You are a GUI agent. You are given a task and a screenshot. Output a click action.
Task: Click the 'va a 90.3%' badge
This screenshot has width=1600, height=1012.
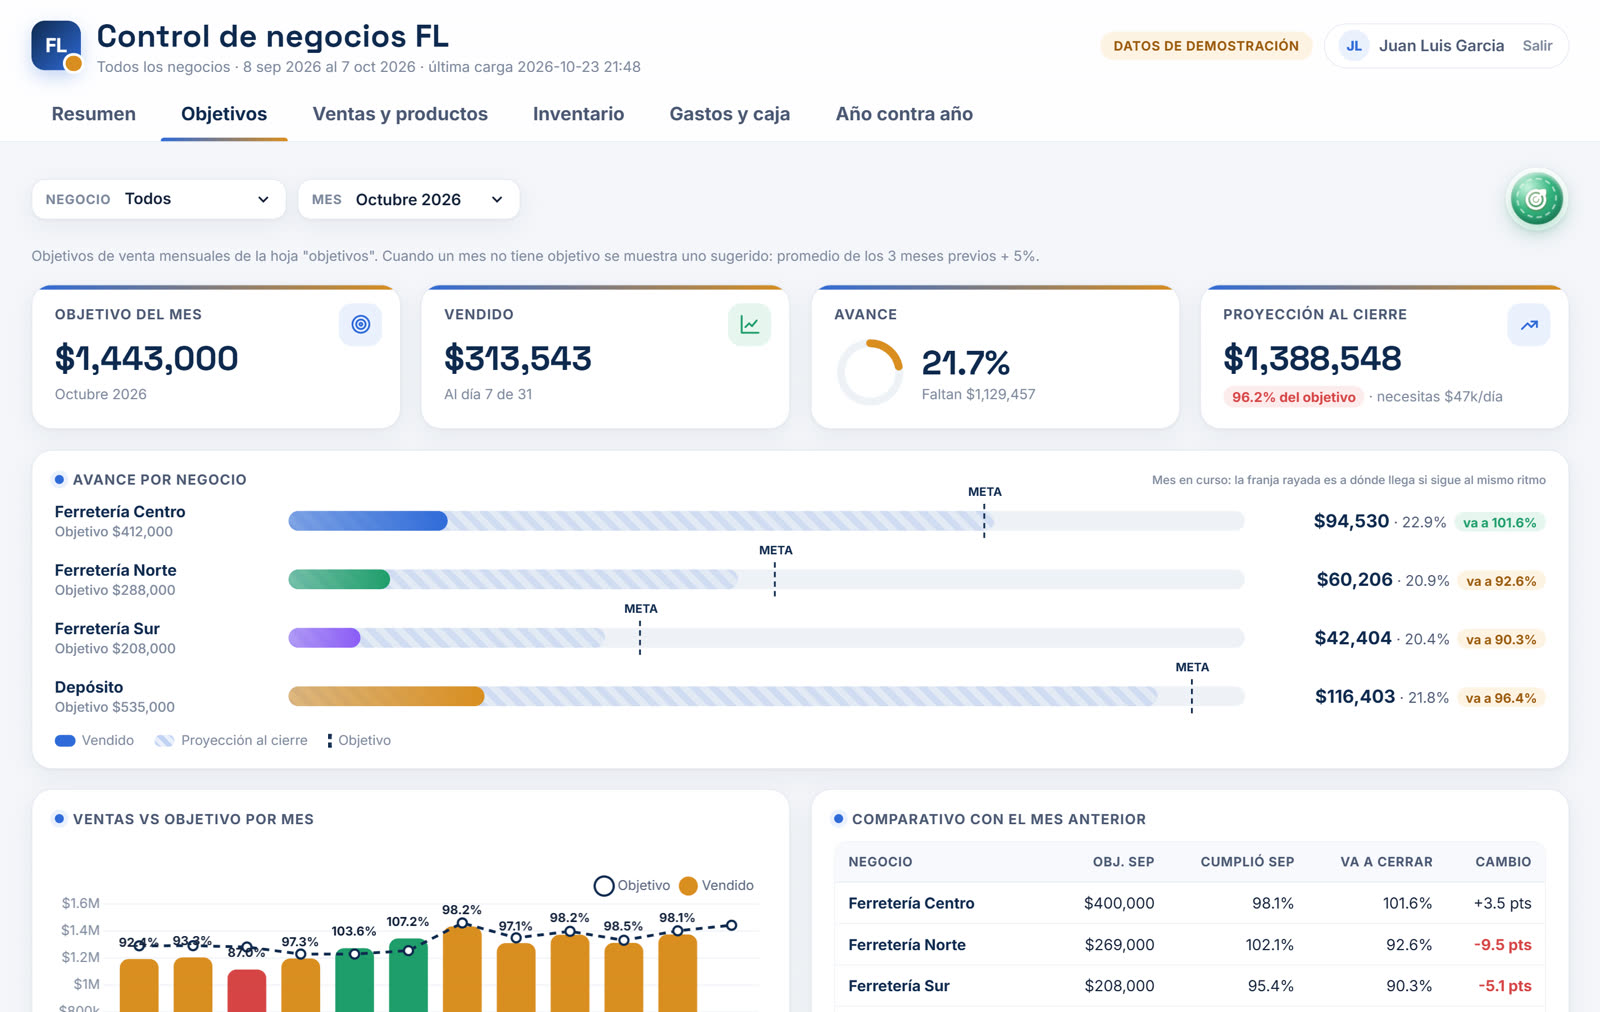click(x=1501, y=639)
